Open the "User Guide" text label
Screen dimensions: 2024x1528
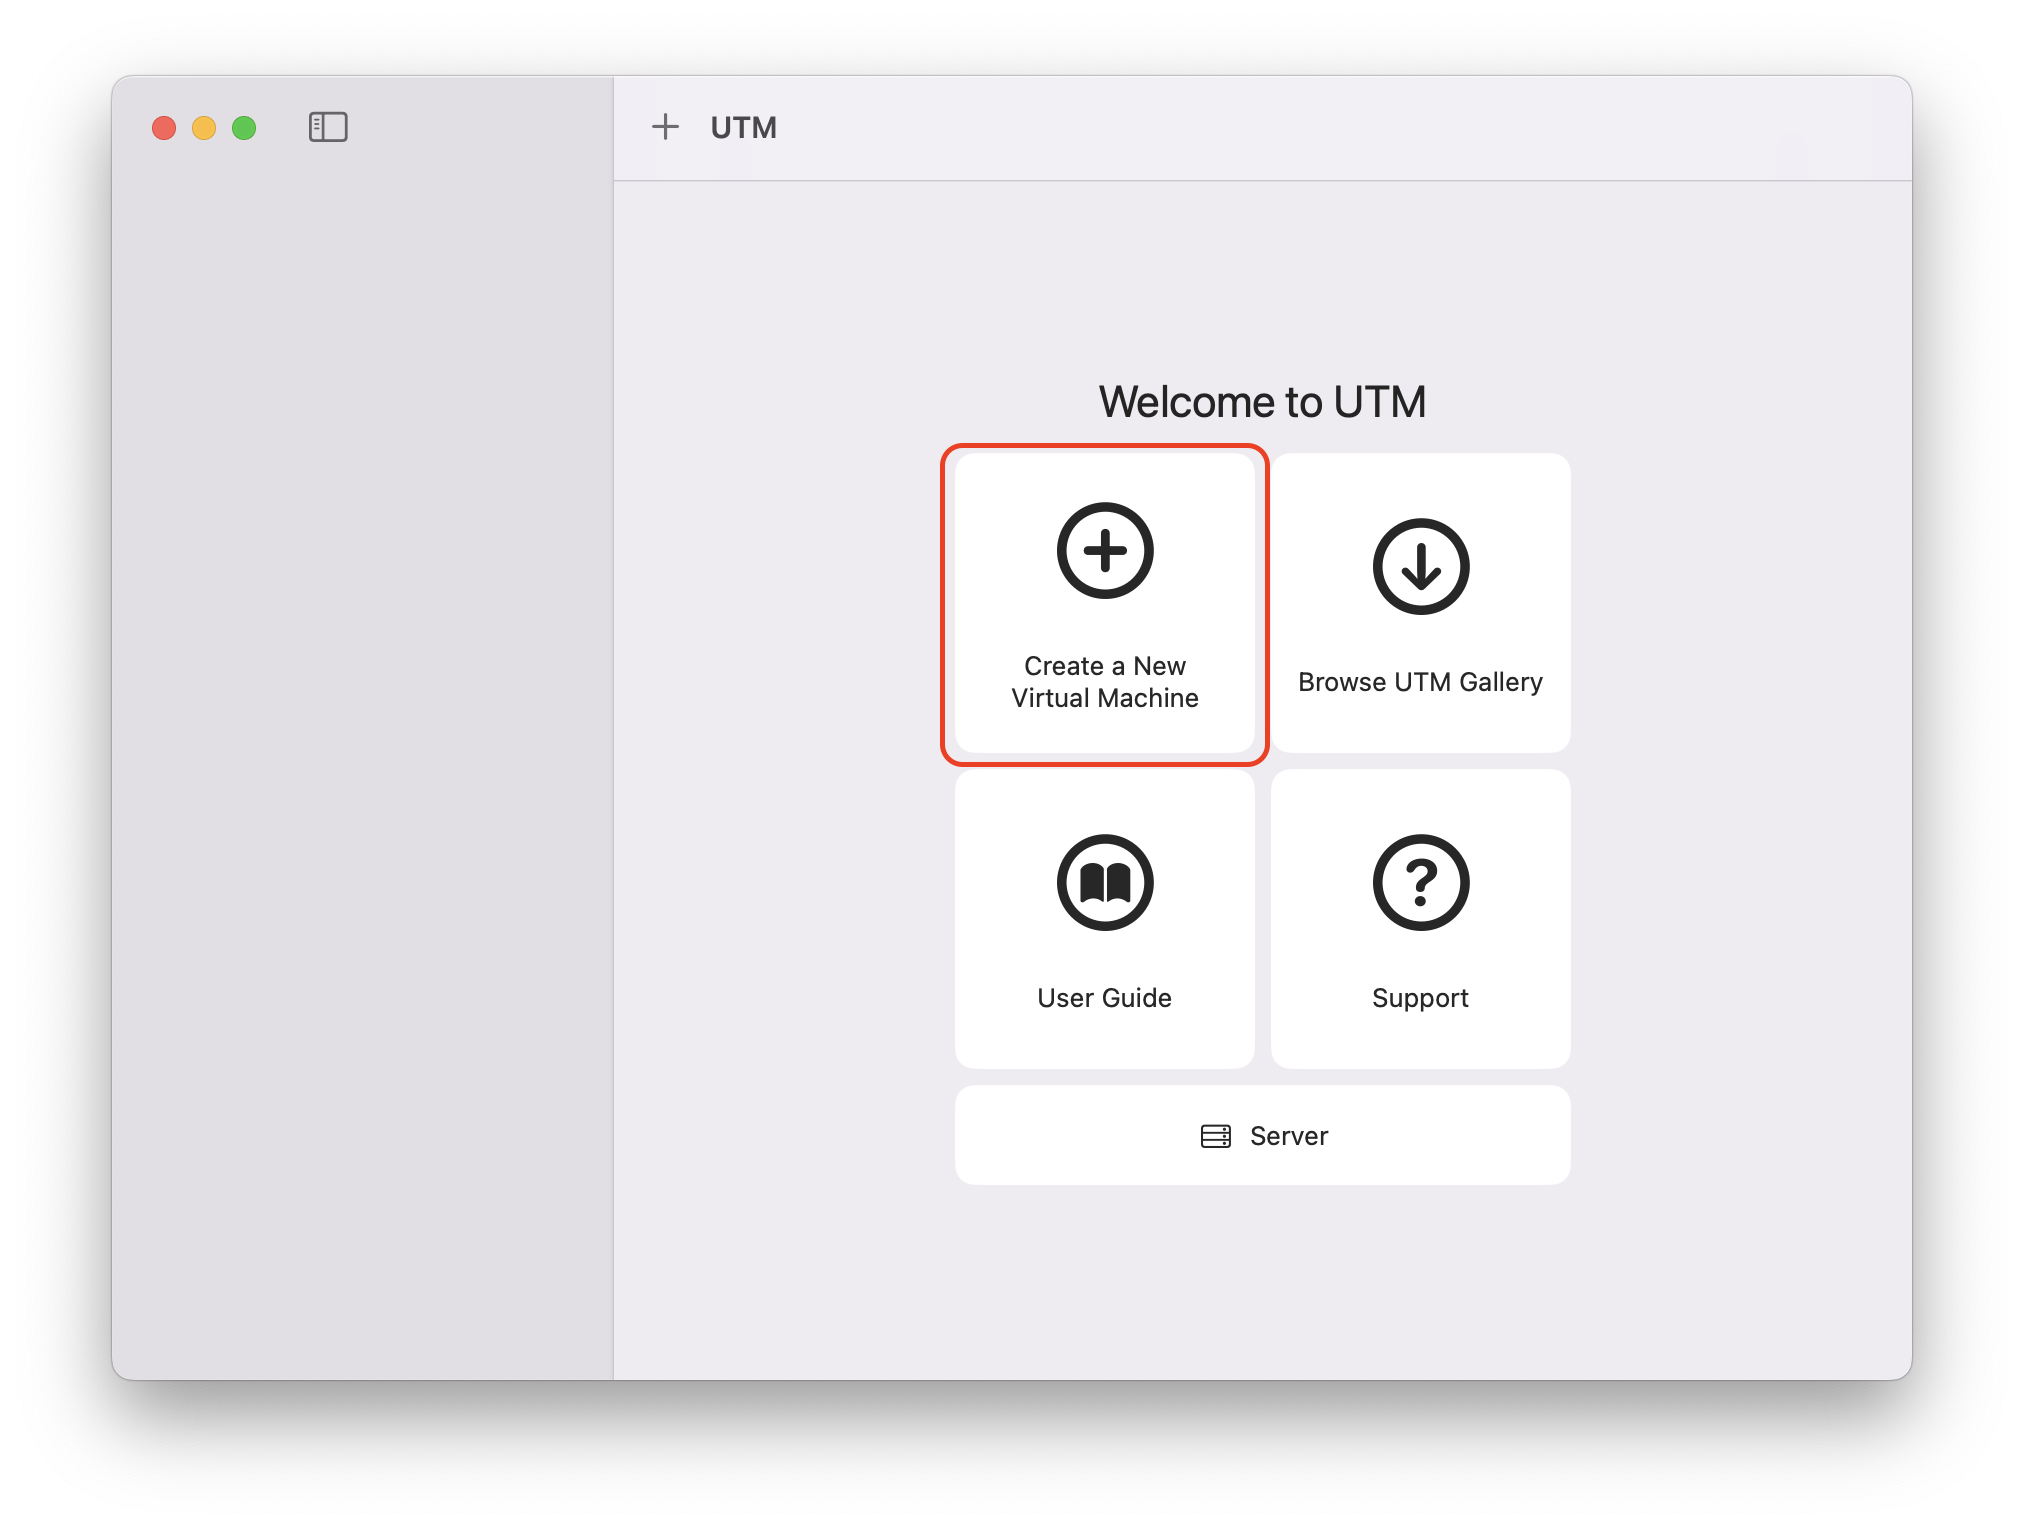1105,998
